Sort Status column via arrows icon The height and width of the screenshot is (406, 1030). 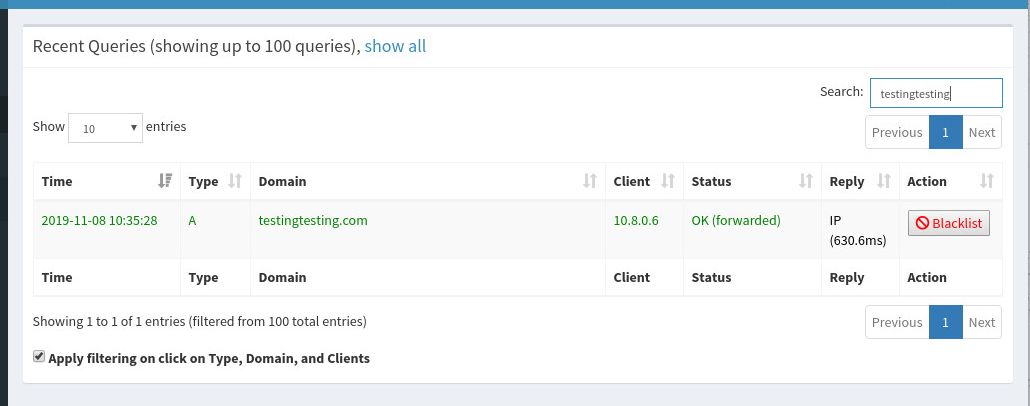click(805, 181)
